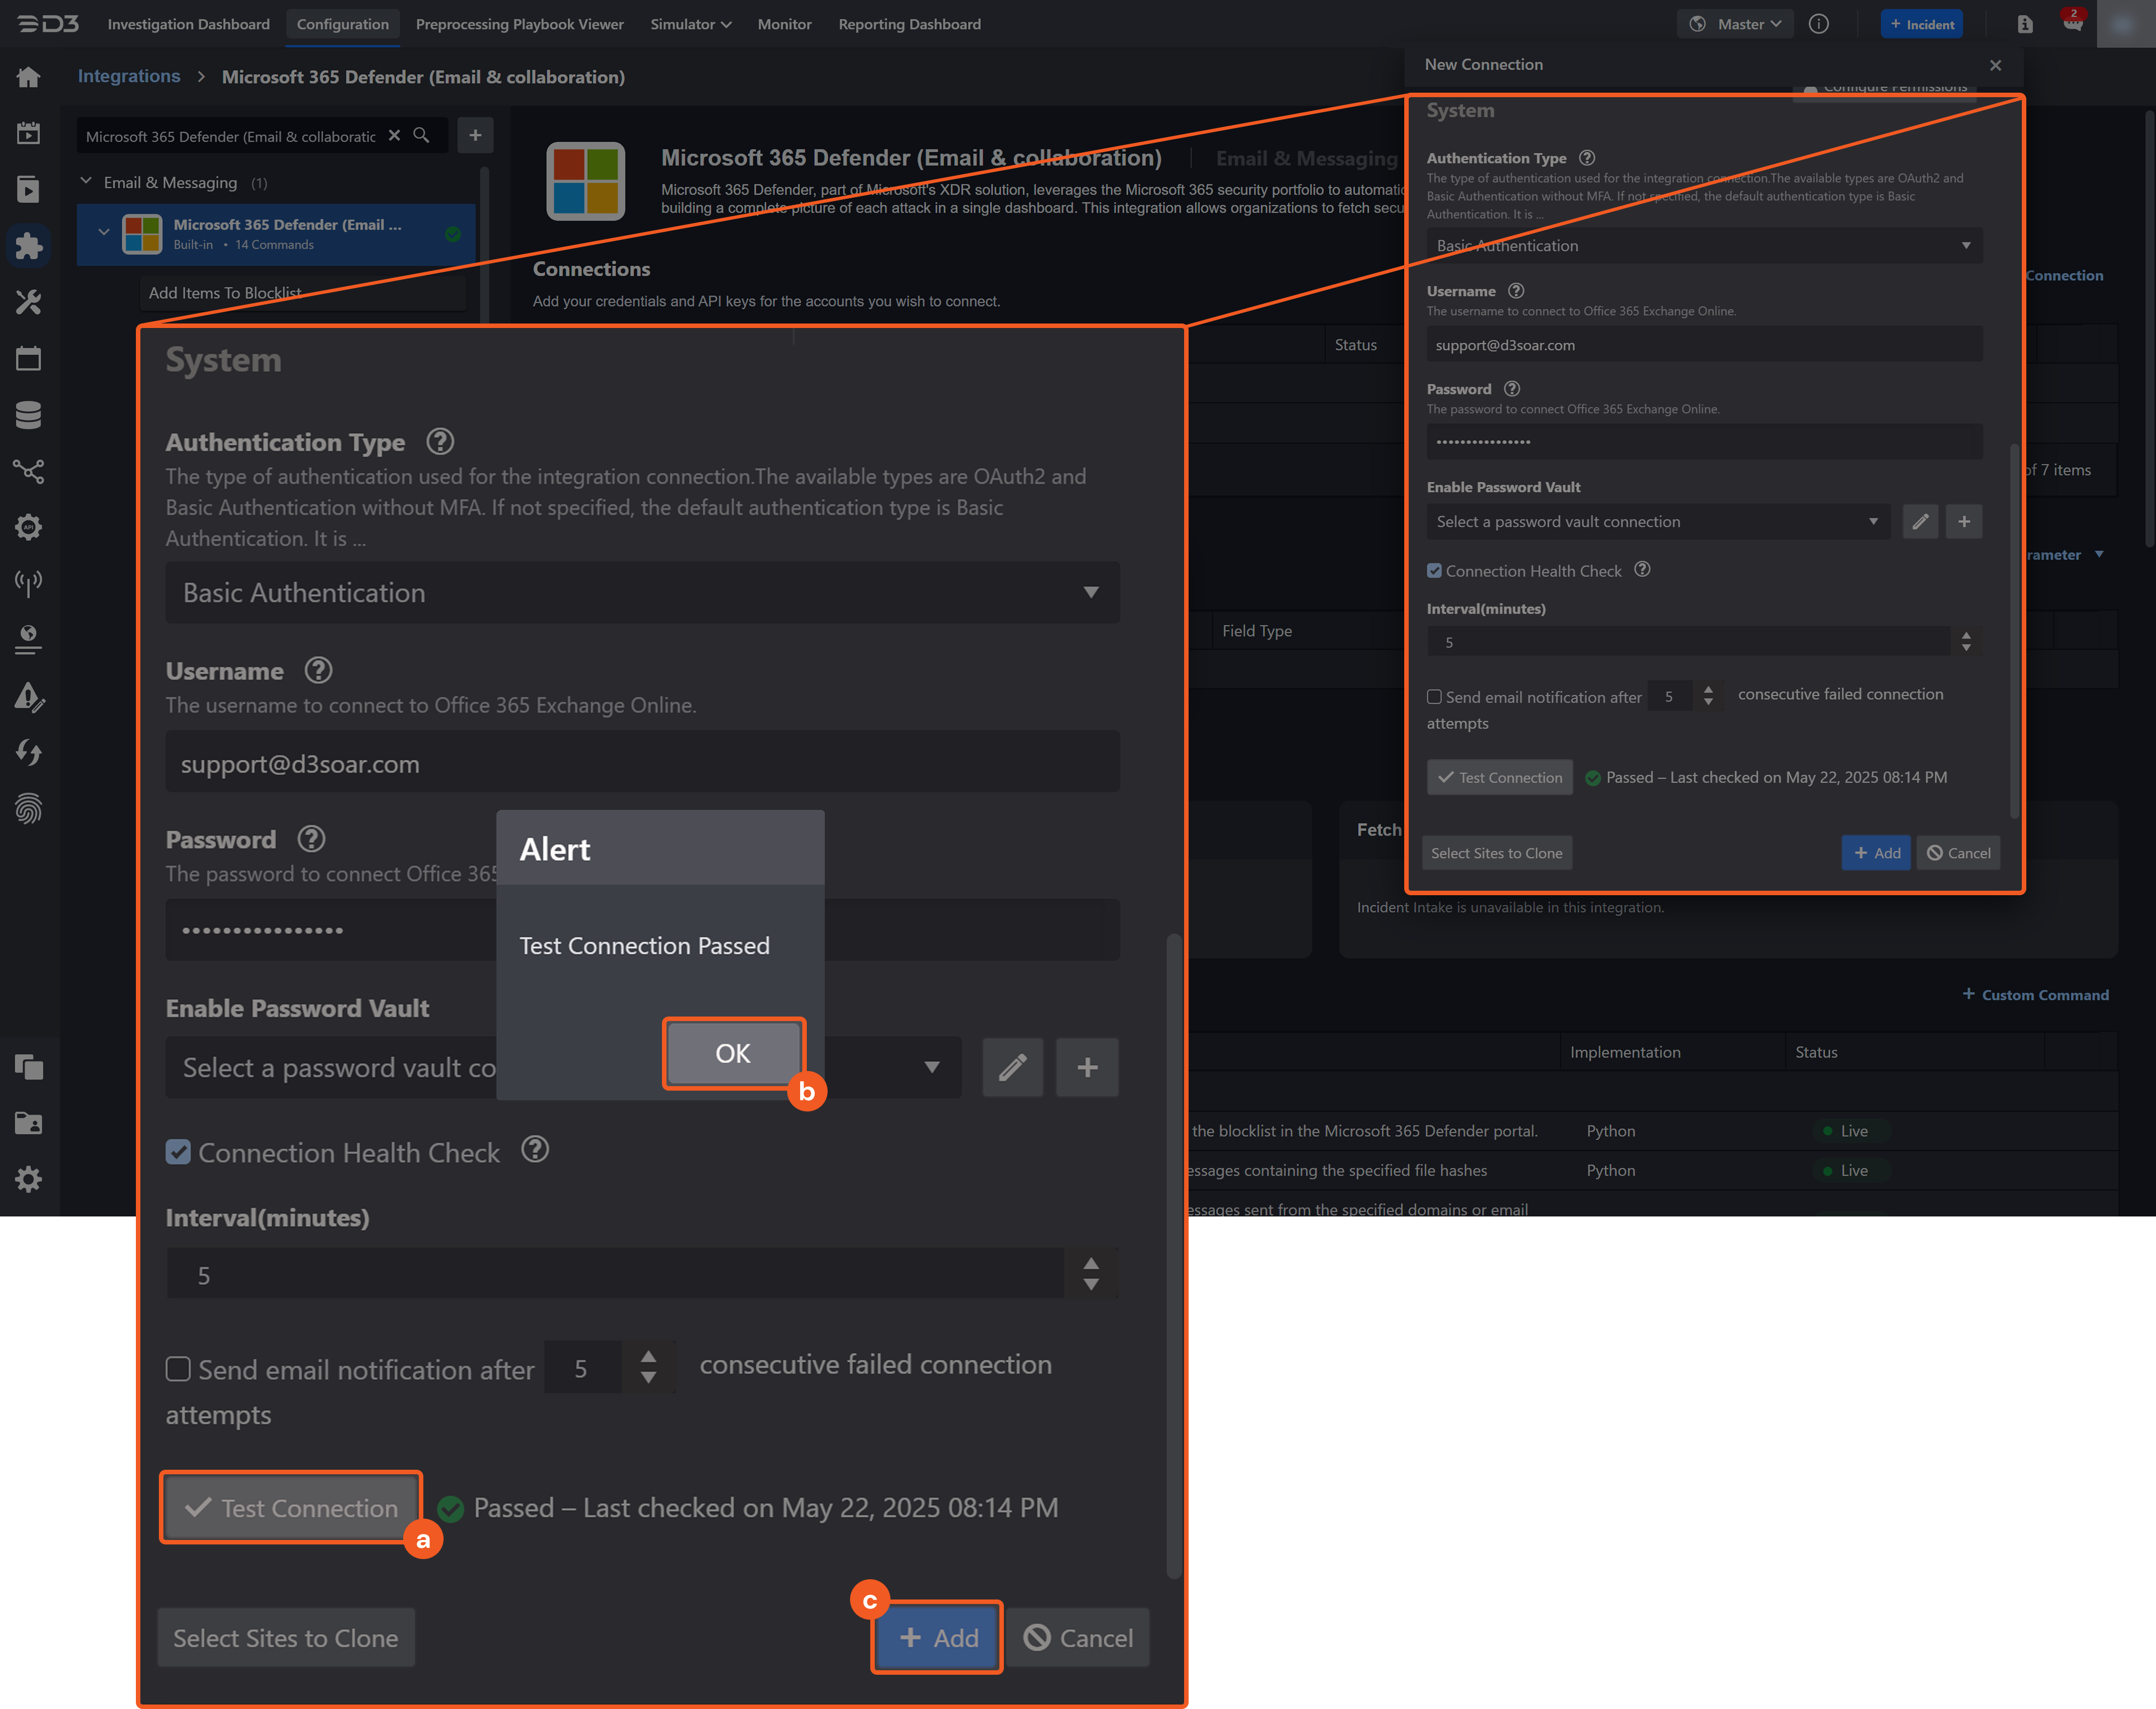Click the magnifier search icon in integration search
The height and width of the screenshot is (1709, 2156).
(421, 135)
